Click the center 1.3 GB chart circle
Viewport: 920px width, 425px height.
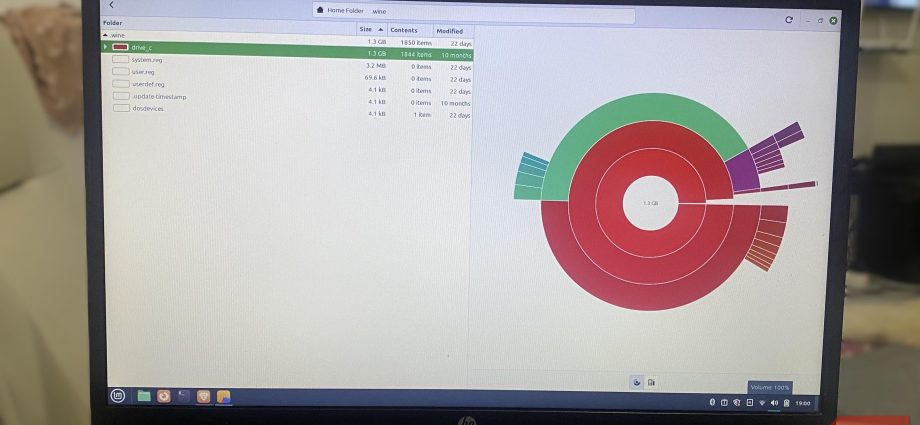tap(650, 203)
